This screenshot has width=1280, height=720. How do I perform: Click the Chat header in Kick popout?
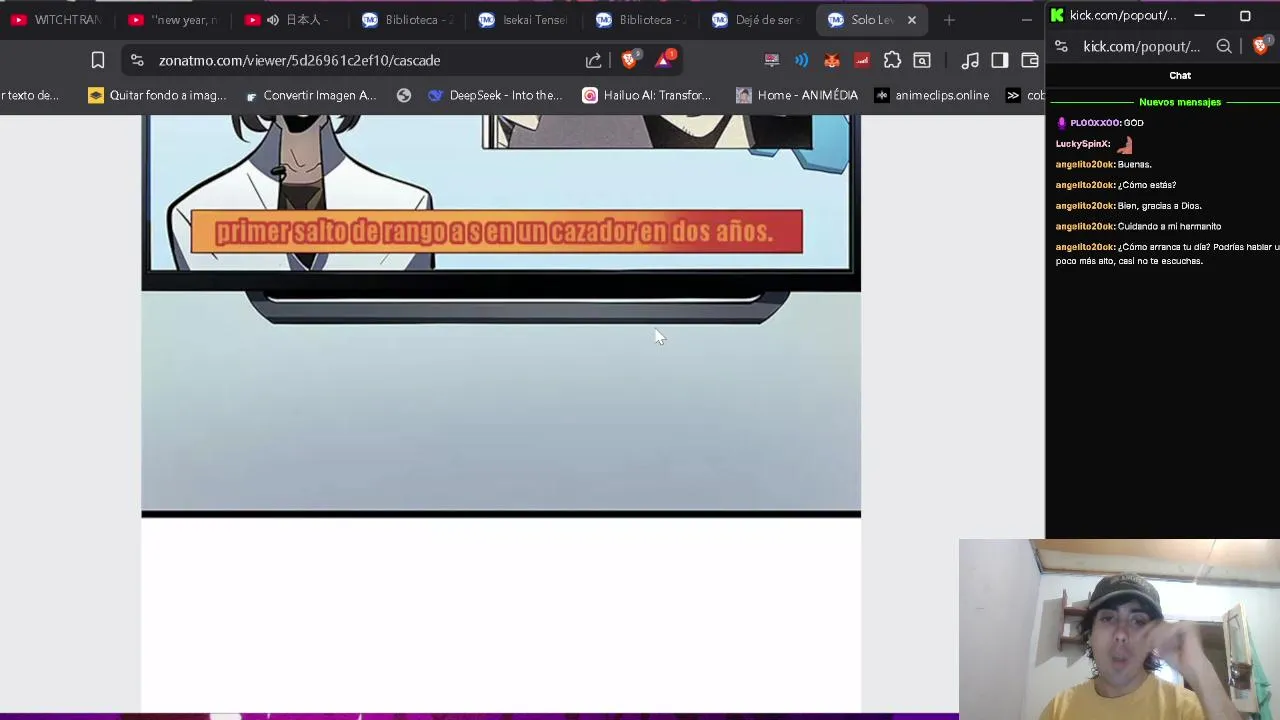[x=1180, y=75]
